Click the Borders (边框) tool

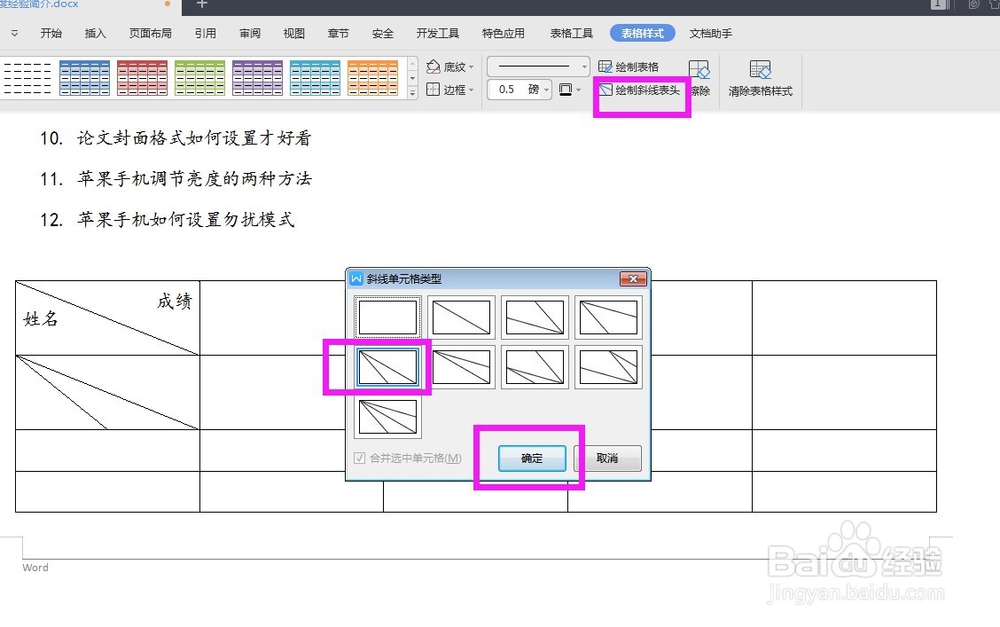447,90
